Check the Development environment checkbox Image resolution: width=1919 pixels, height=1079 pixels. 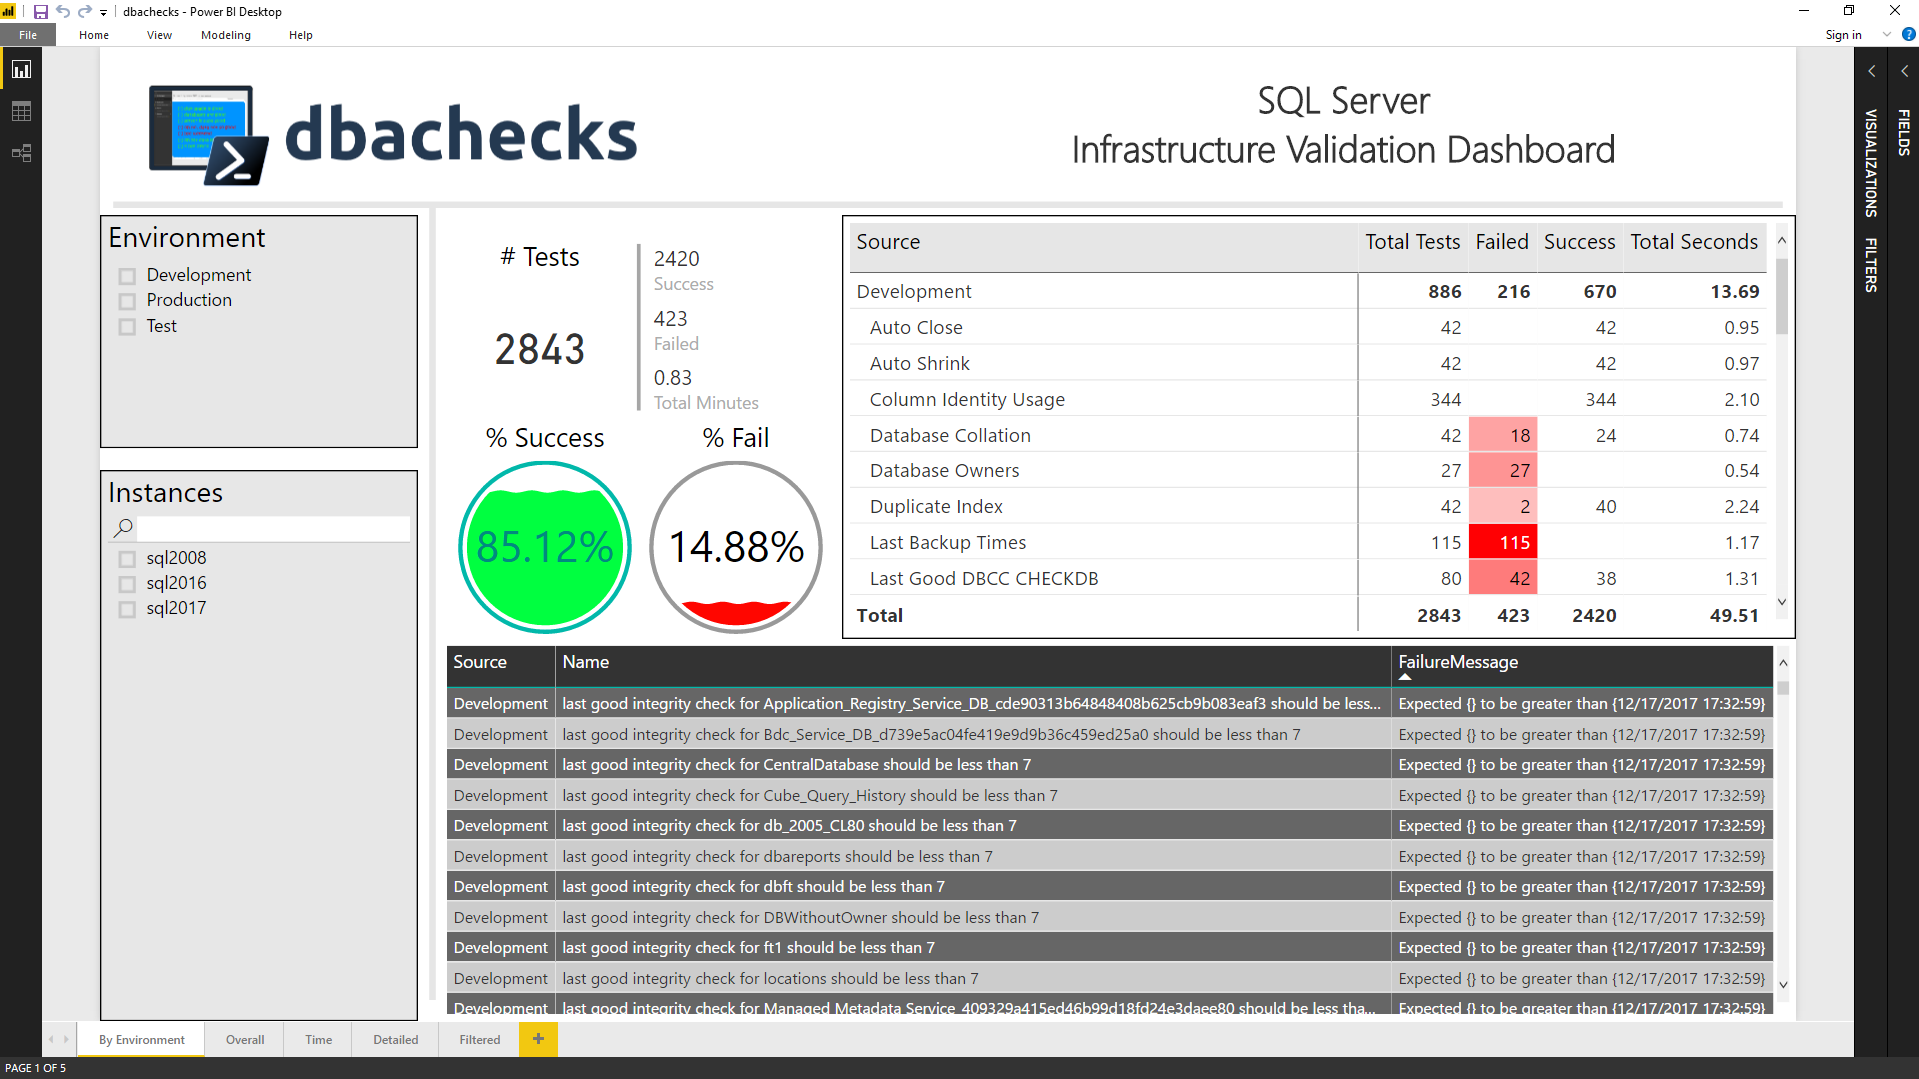[127, 276]
